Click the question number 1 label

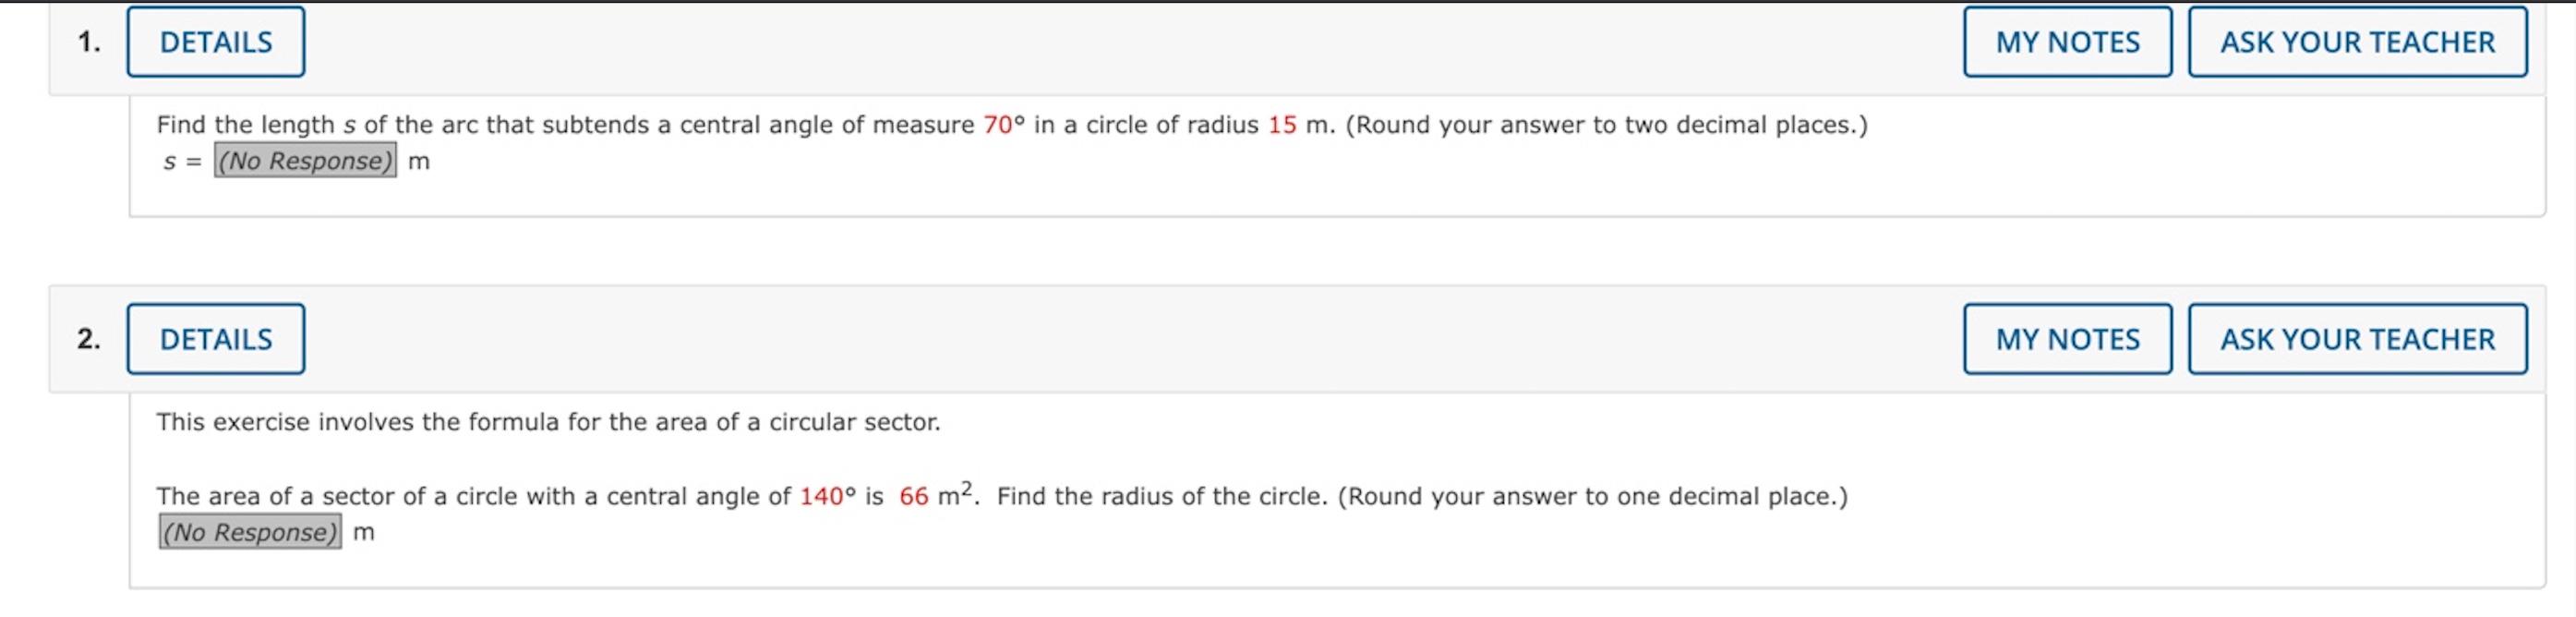(88, 41)
